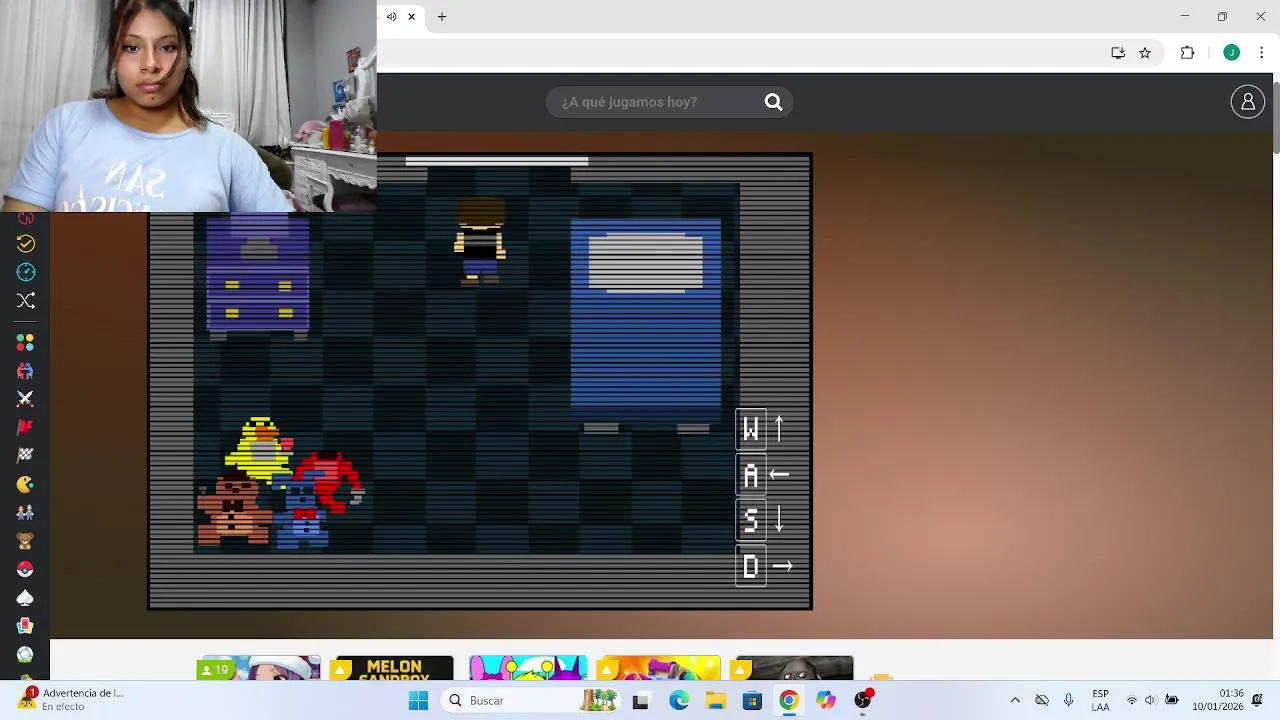
Task: Open the Chrome three-dot menu
Action: pyautogui.click(x=1262, y=53)
